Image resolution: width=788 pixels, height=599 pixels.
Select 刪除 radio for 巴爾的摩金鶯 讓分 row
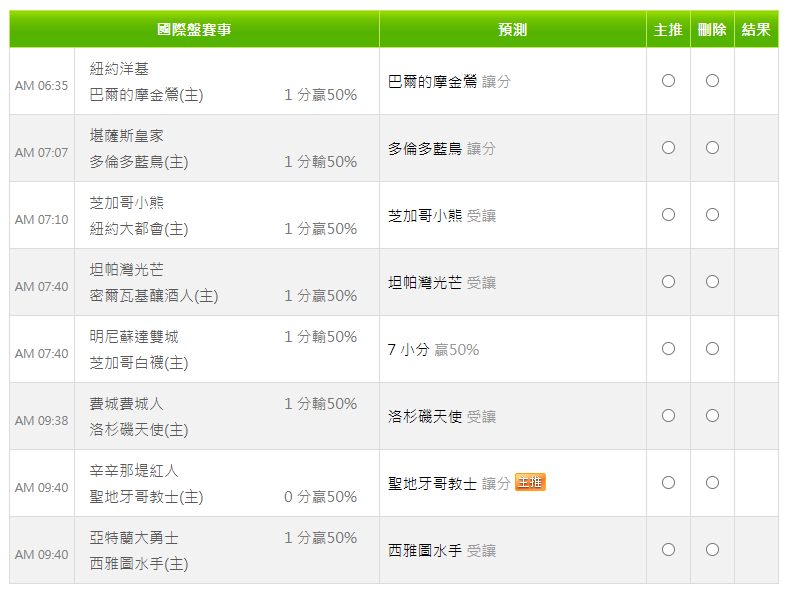(x=712, y=80)
